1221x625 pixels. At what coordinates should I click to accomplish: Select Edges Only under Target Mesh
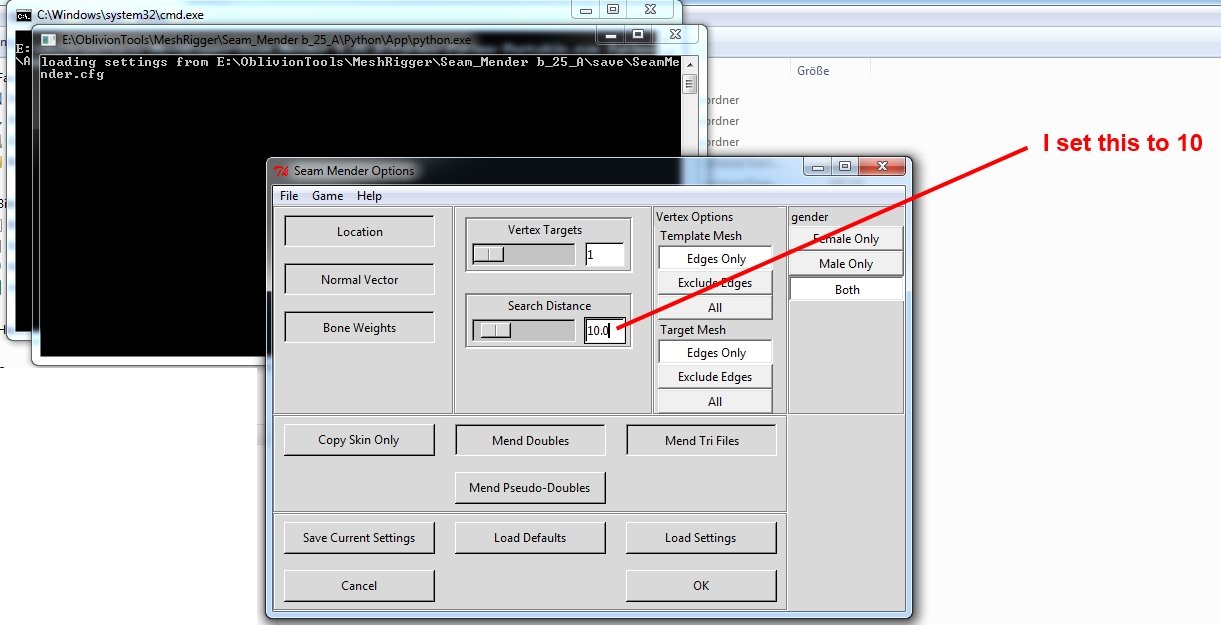[x=716, y=352]
